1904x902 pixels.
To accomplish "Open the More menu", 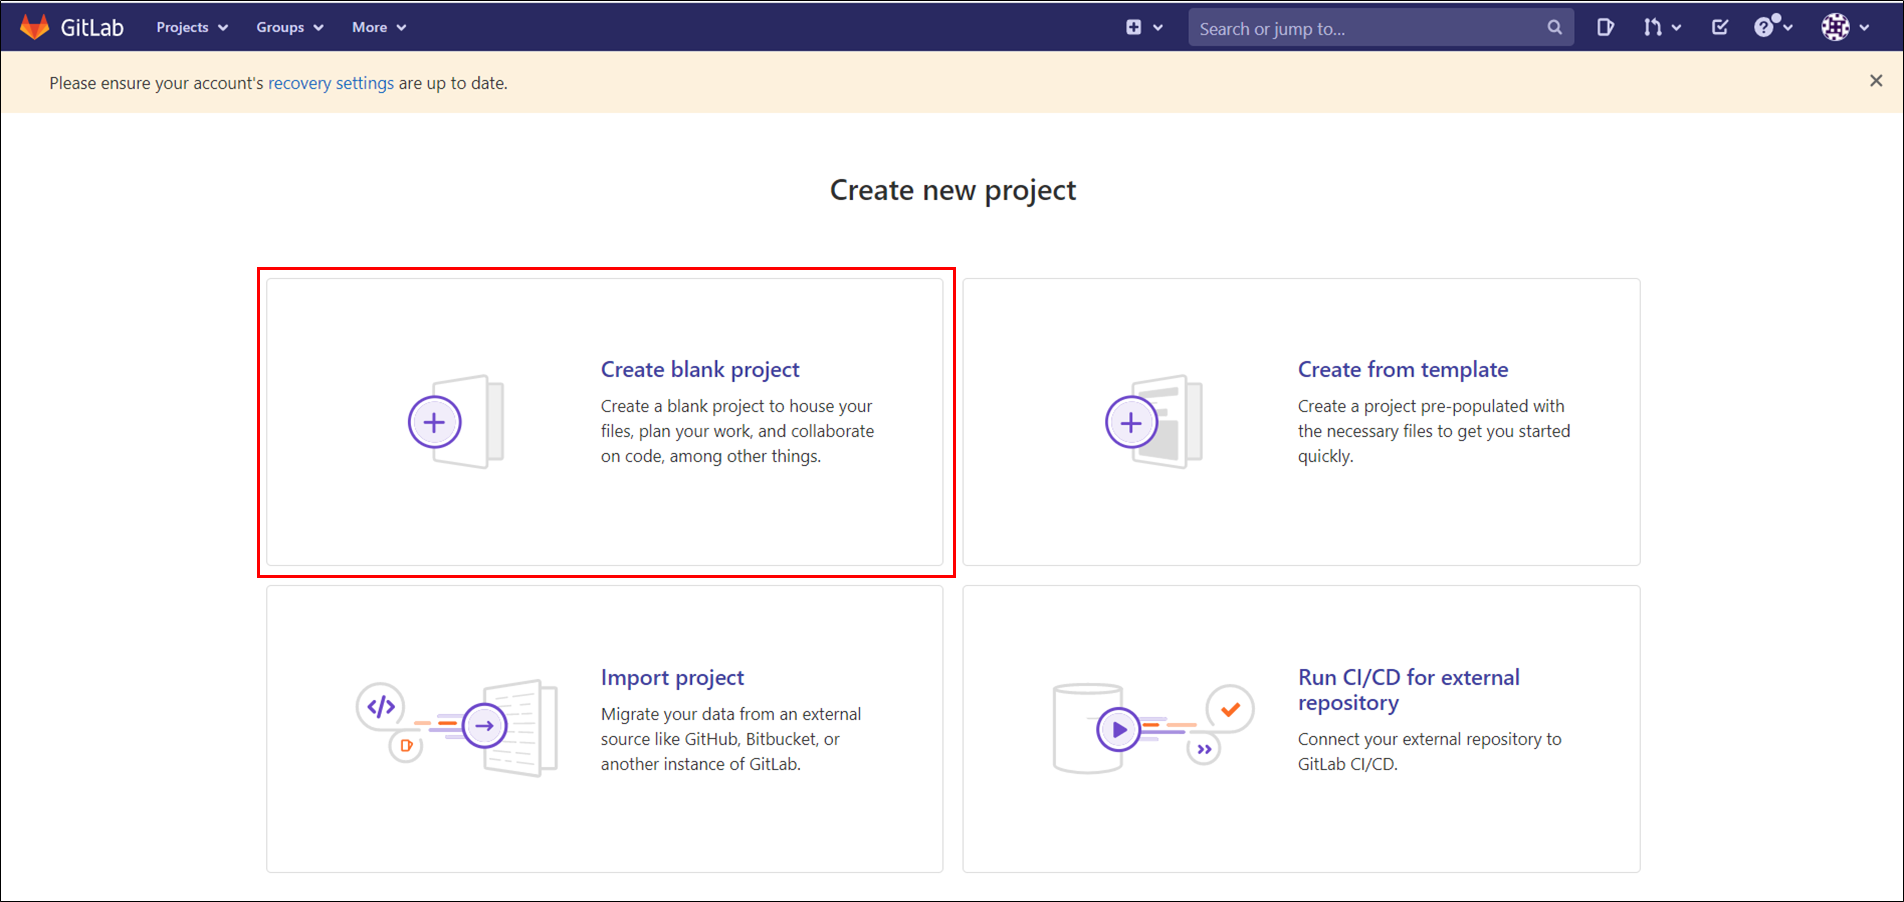I will click(378, 27).
